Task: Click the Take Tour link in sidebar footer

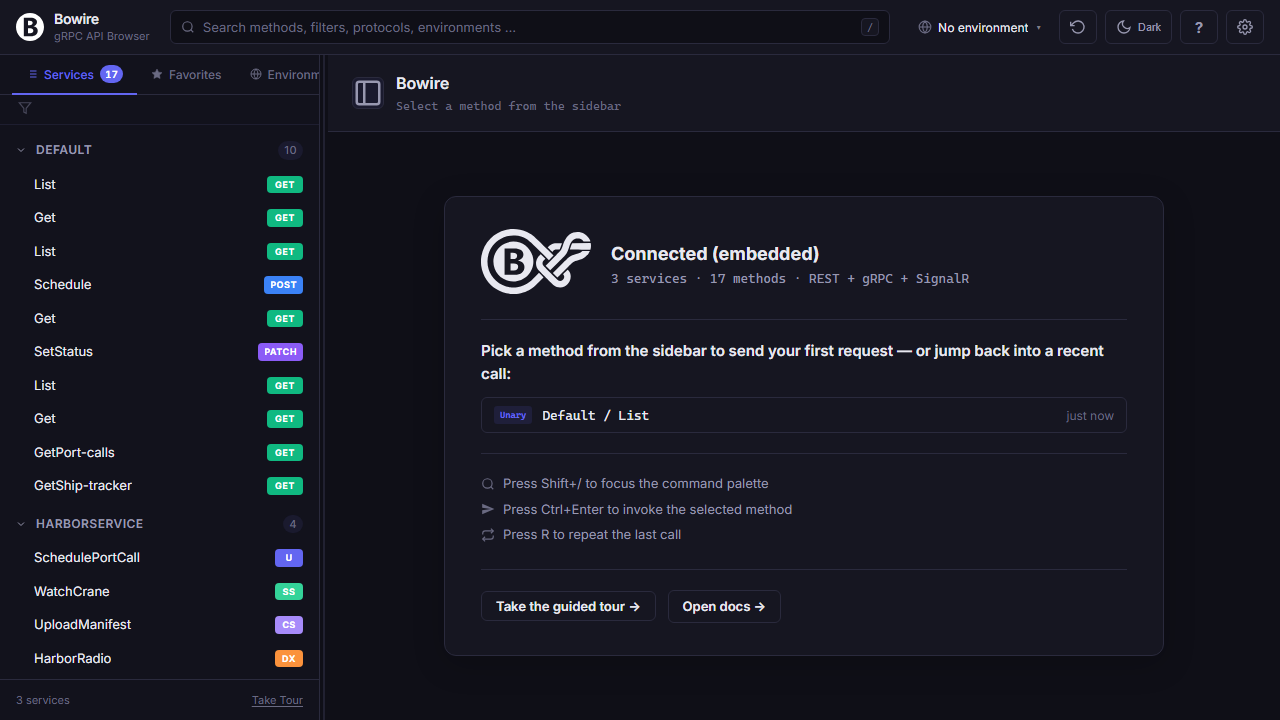Action: point(277,700)
